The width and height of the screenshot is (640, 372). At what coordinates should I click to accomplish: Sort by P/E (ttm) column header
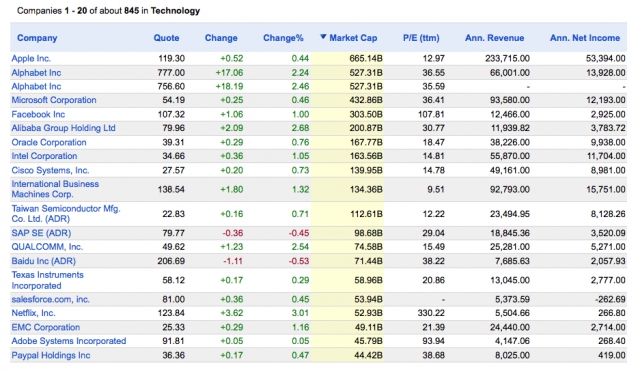(x=421, y=38)
